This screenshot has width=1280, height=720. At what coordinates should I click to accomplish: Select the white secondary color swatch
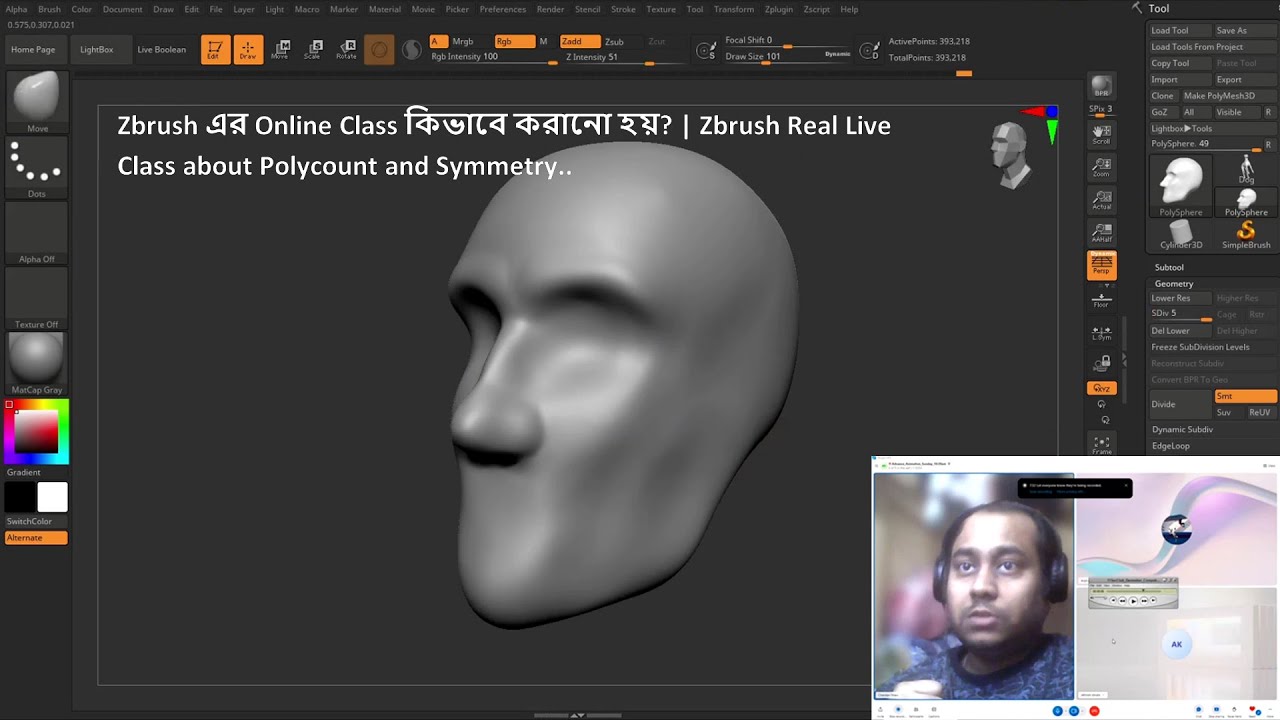coord(52,497)
